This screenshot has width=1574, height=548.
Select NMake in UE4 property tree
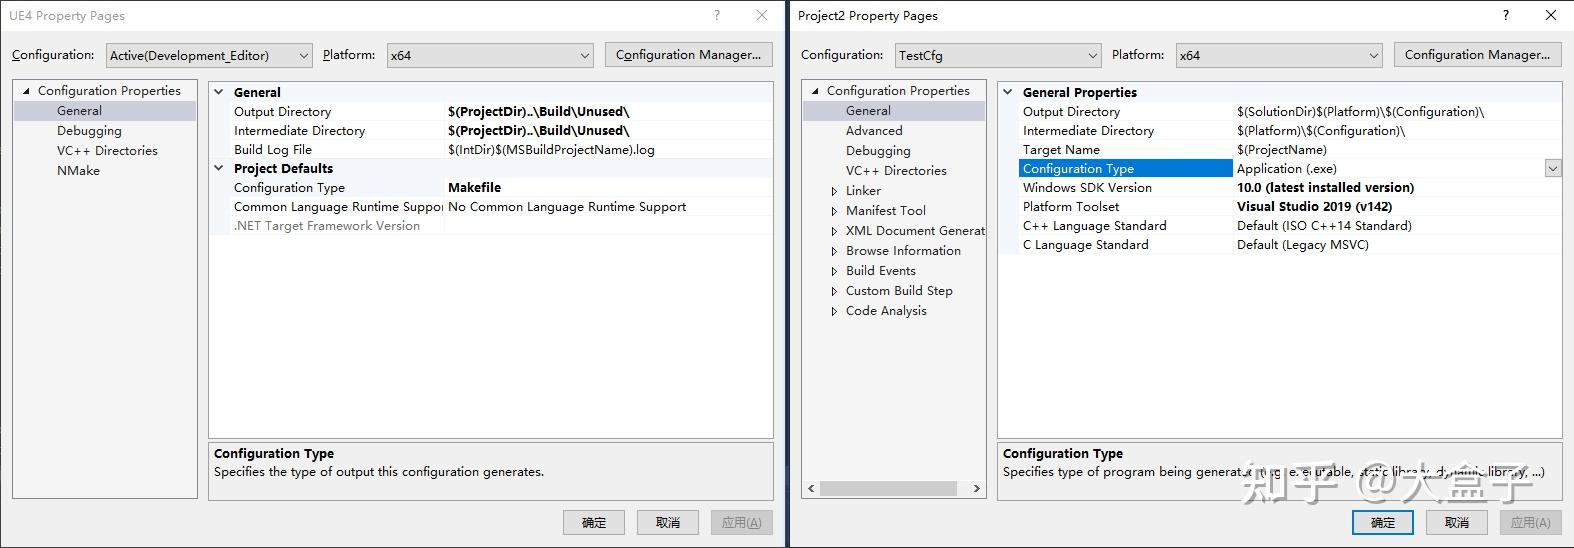pos(78,171)
